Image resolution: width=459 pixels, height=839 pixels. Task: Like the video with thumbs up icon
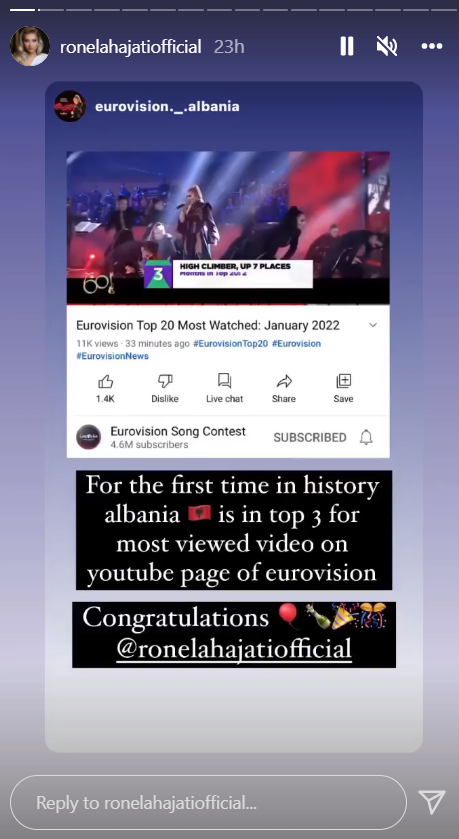[x=105, y=382]
